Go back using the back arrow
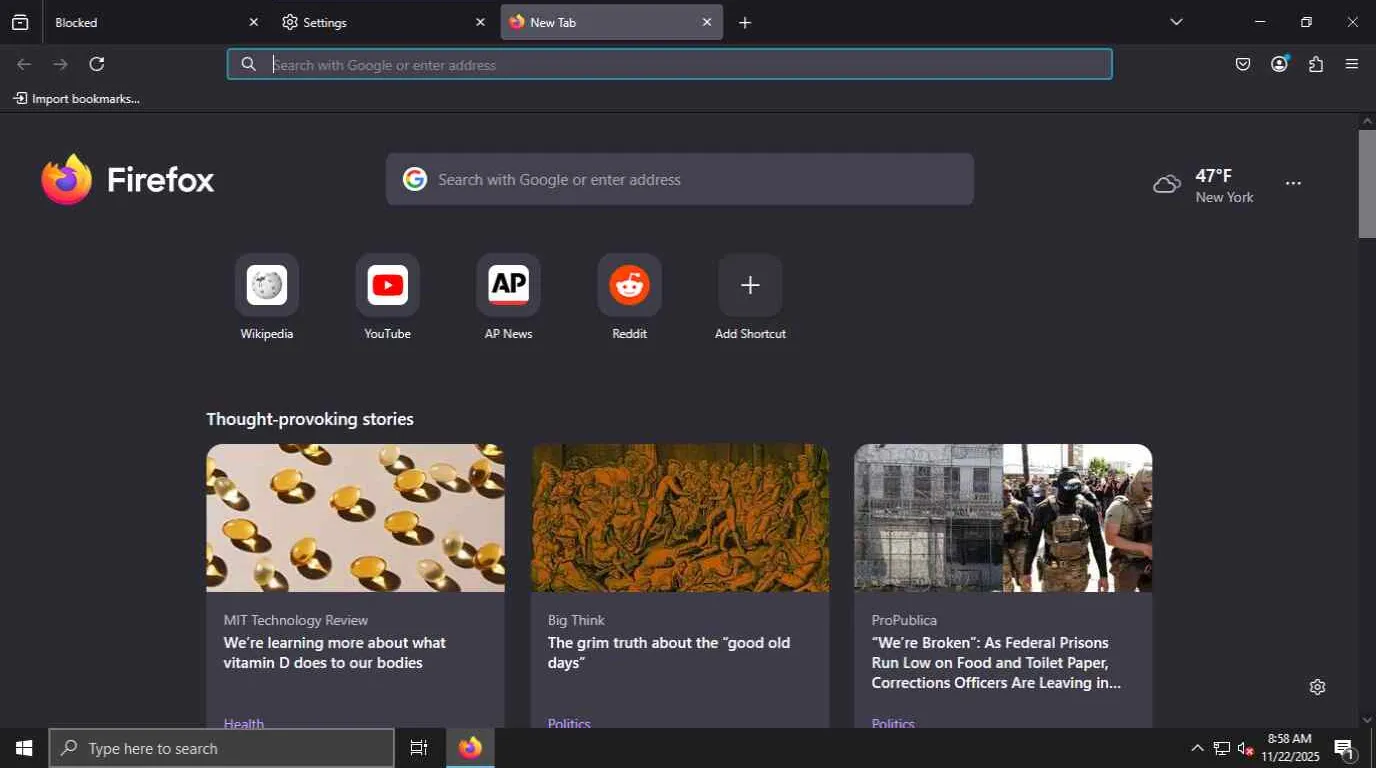Screen dimensions: 1376x768 coord(24,64)
